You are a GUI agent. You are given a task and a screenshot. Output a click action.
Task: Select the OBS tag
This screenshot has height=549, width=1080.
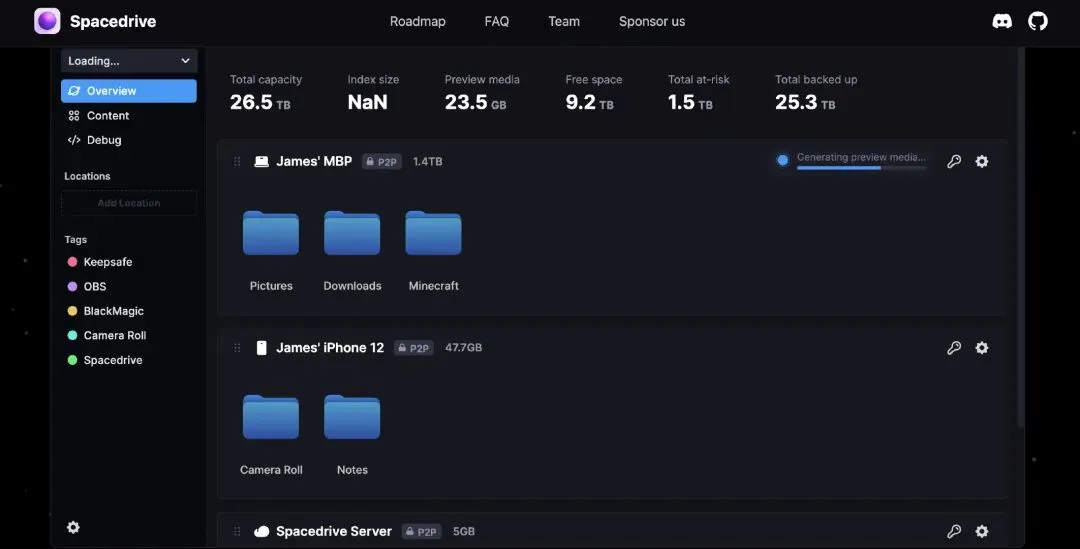tap(87, 287)
